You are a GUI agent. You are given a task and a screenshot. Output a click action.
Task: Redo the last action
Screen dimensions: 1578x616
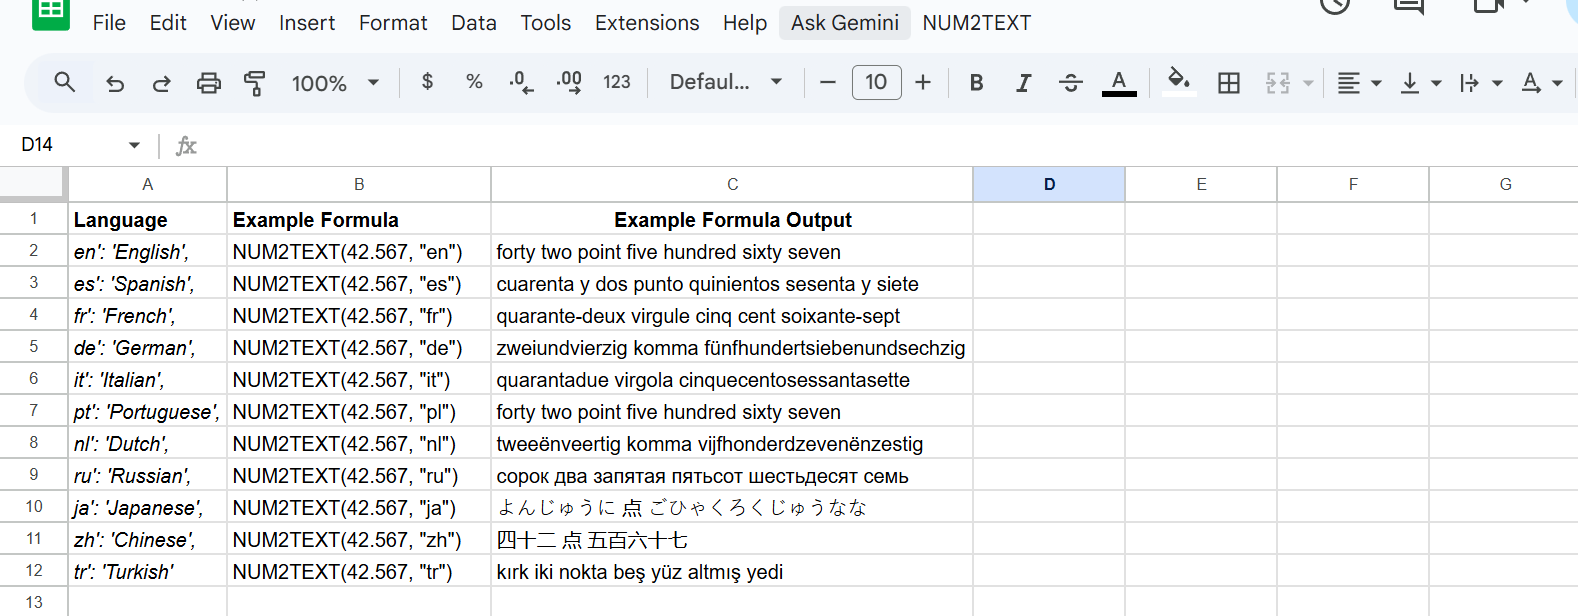point(161,83)
